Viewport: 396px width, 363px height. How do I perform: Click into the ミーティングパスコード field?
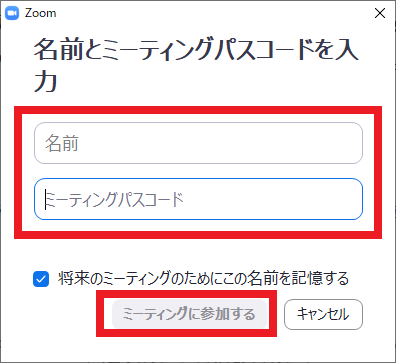tap(198, 199)
